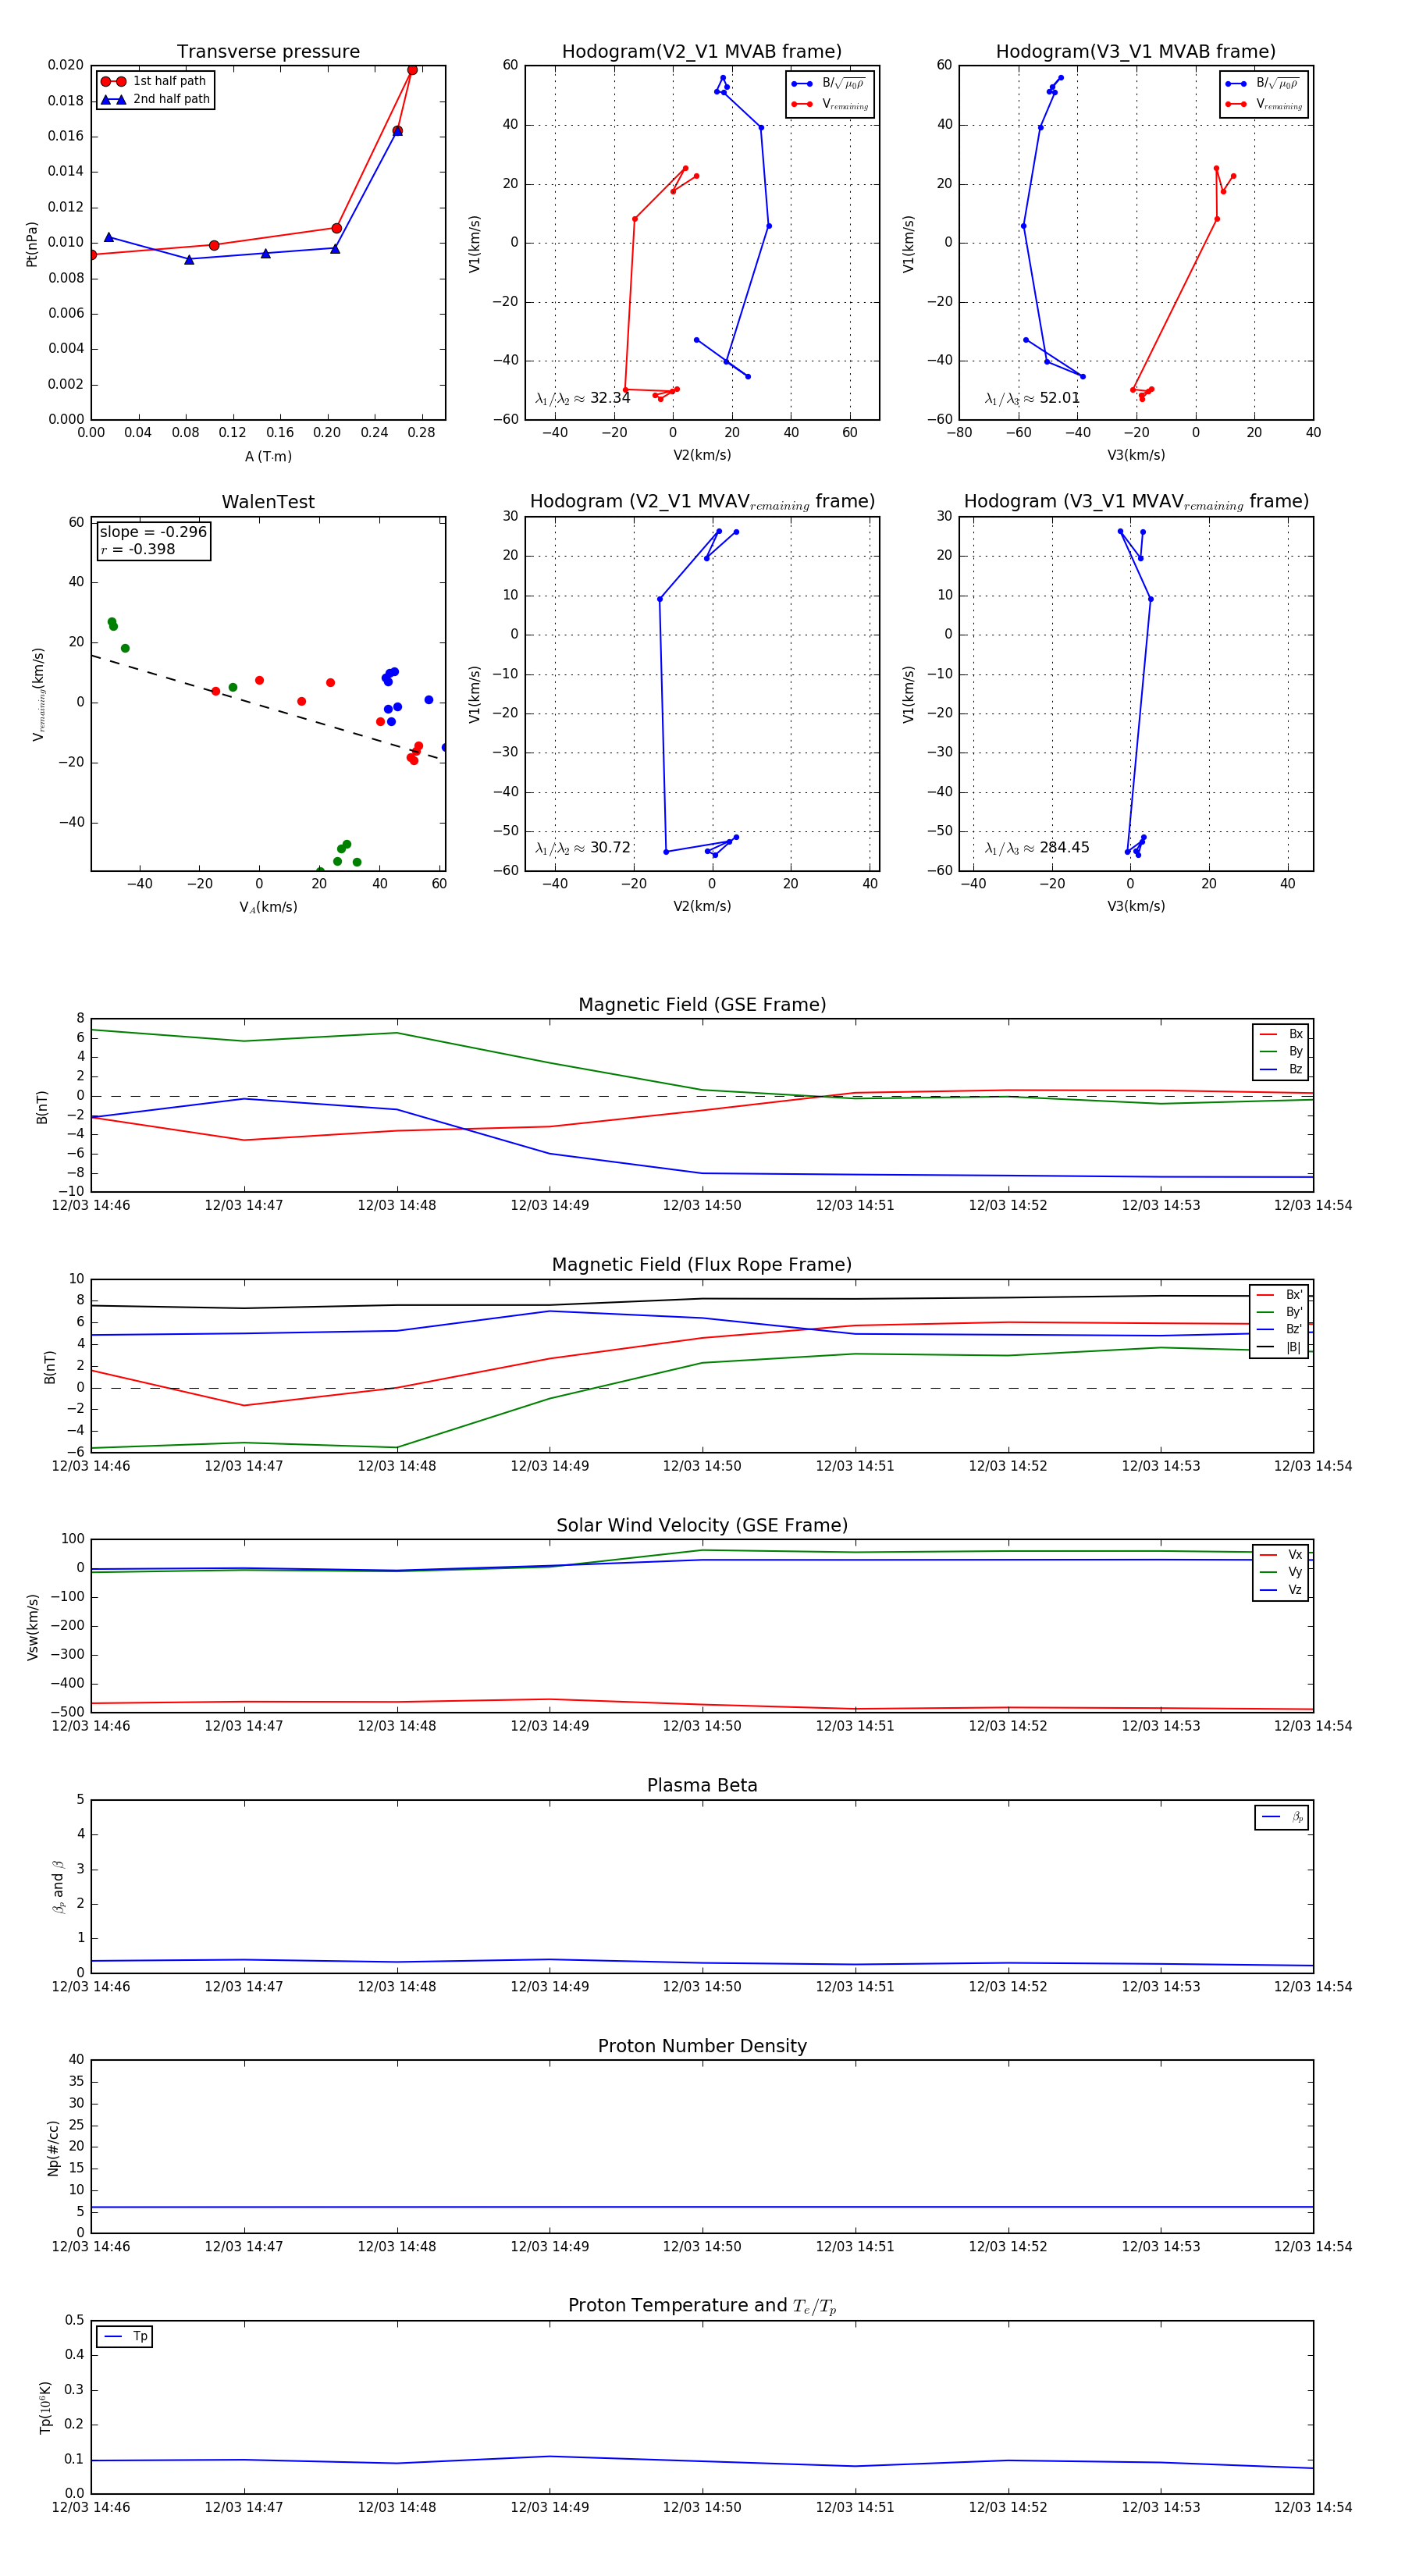This screenshot has width=1405, height=2576.
Task: Select the 'By' legend entry in GSE plot
Action: (x=1281, y=1051)
